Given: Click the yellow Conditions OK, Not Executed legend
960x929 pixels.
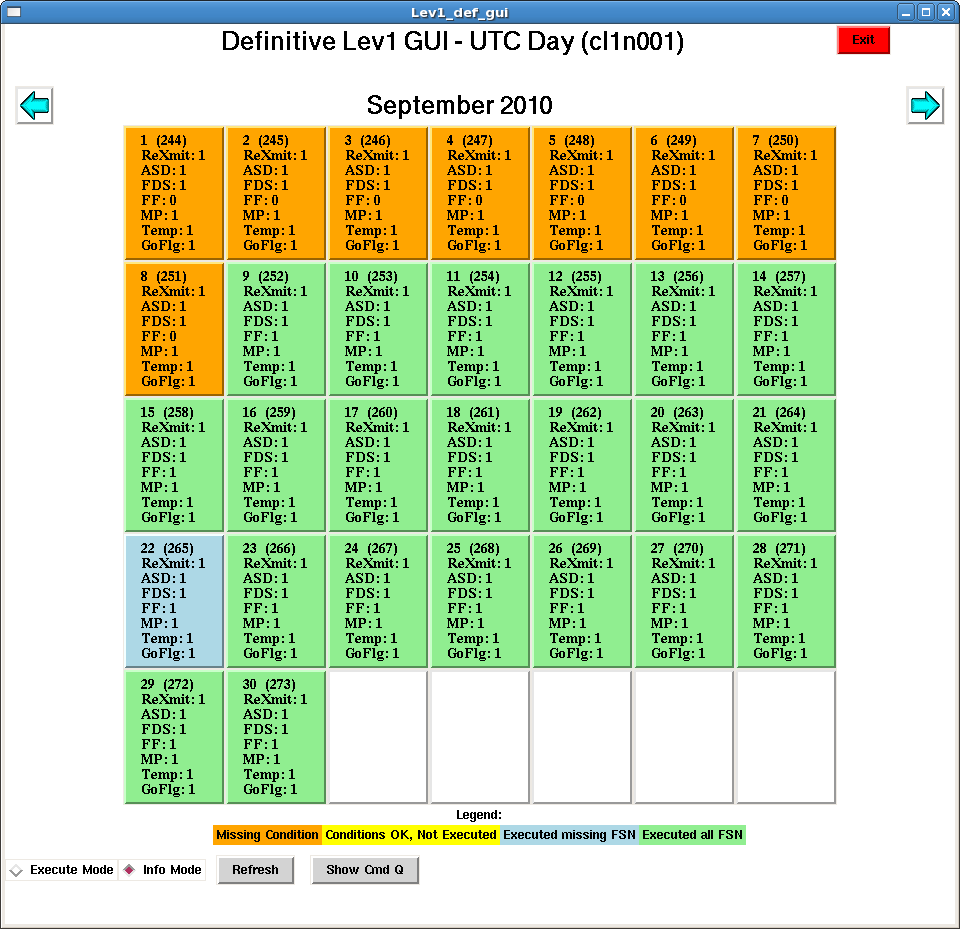Looking at the screenshot, I should [x=410, y=835].
